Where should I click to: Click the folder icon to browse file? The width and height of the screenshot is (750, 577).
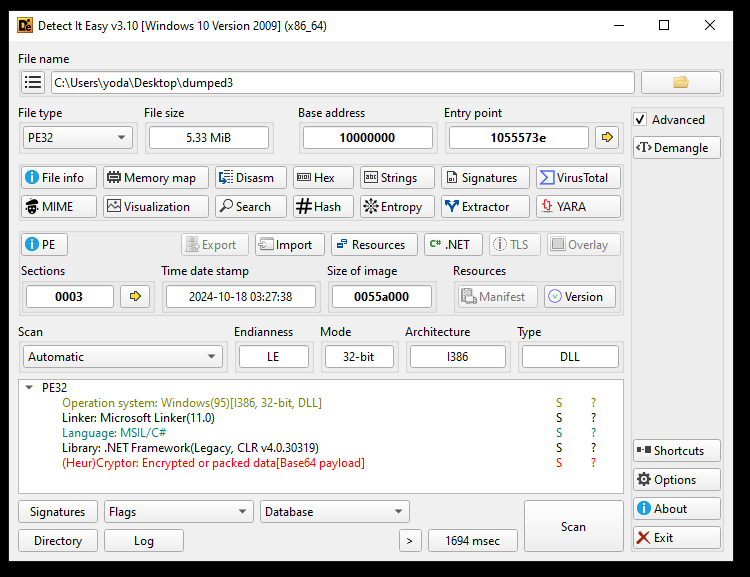(x=681, y=82)
